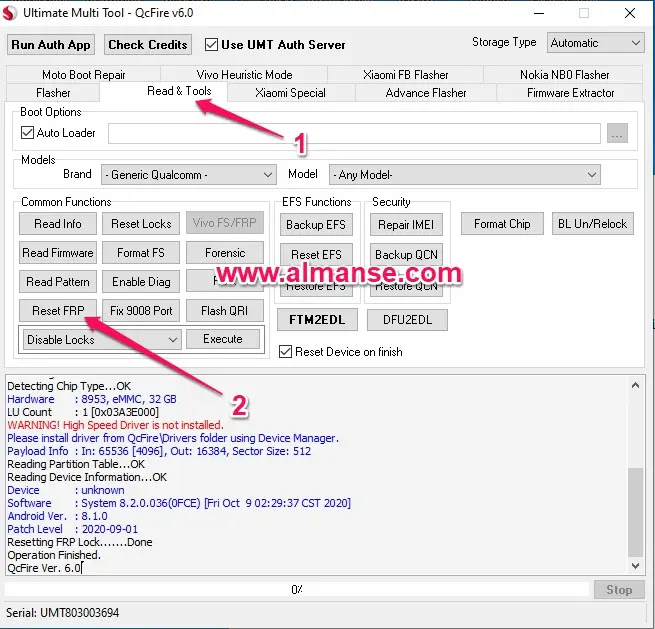Close the QcFire window
Screen dimensions: 655x629
[x=630, y=13]
